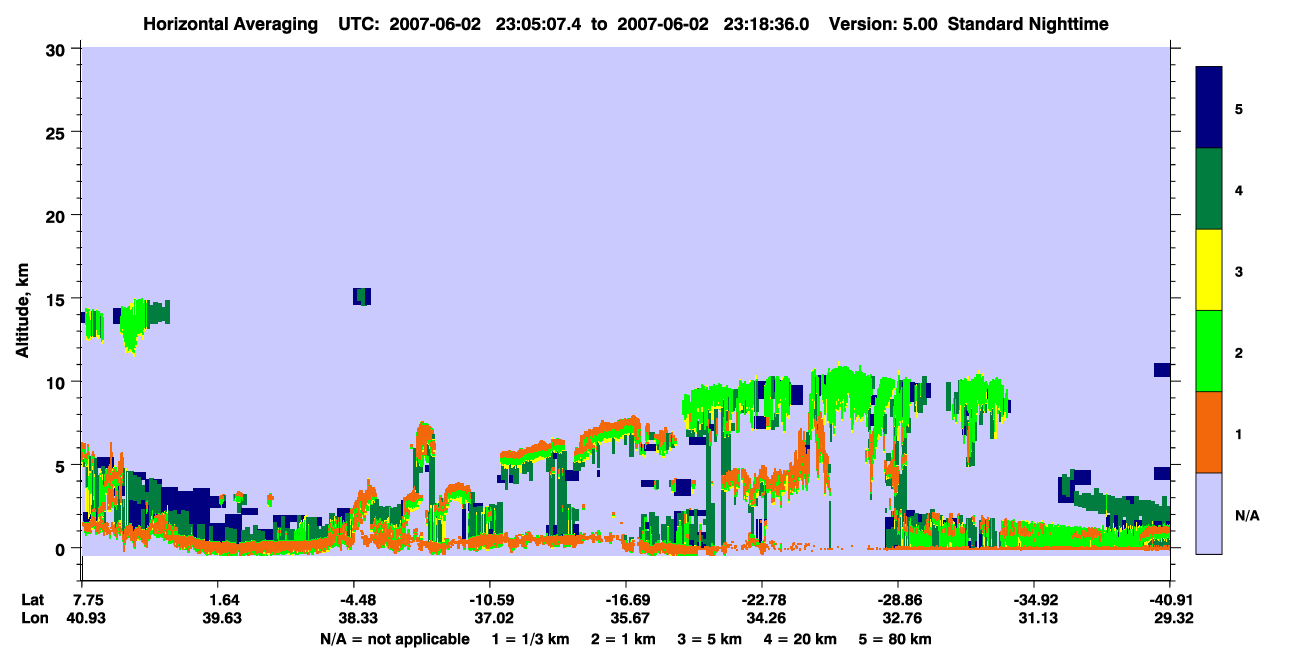The height and width of the screenshot is (667, 1300).
Task: Click the "2 = 1 km" legend text
Action: coord(623,639)
